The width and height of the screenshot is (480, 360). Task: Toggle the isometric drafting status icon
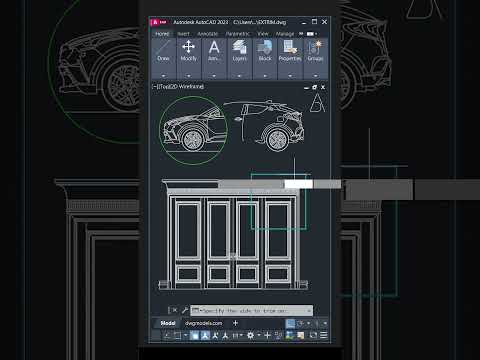215,336
